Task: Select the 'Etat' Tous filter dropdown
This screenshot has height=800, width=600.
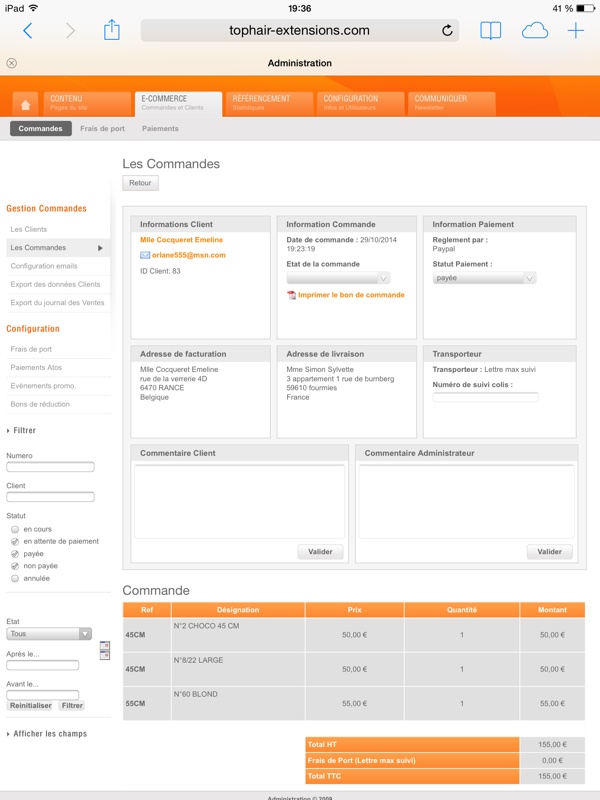Action: point(49,634)
